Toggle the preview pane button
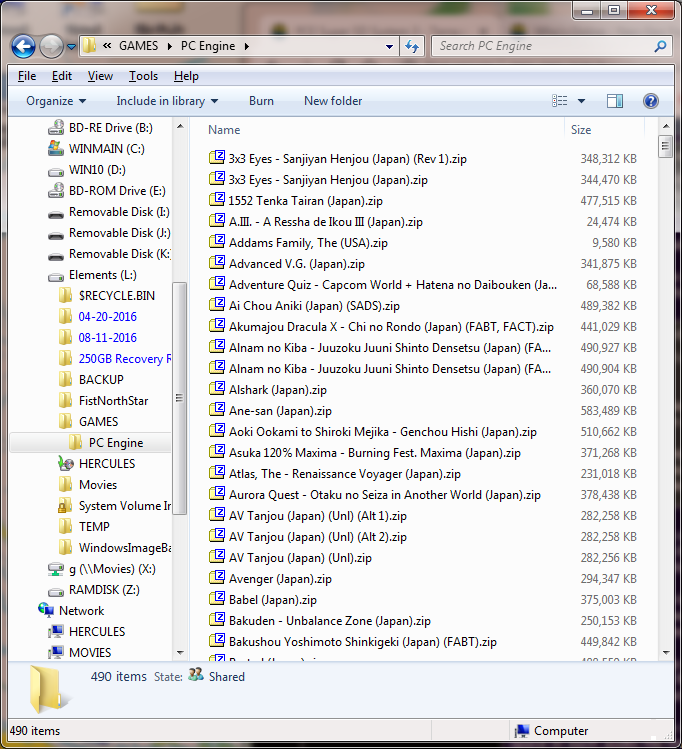Screen dimensions: 682x749 click(614, 101)
